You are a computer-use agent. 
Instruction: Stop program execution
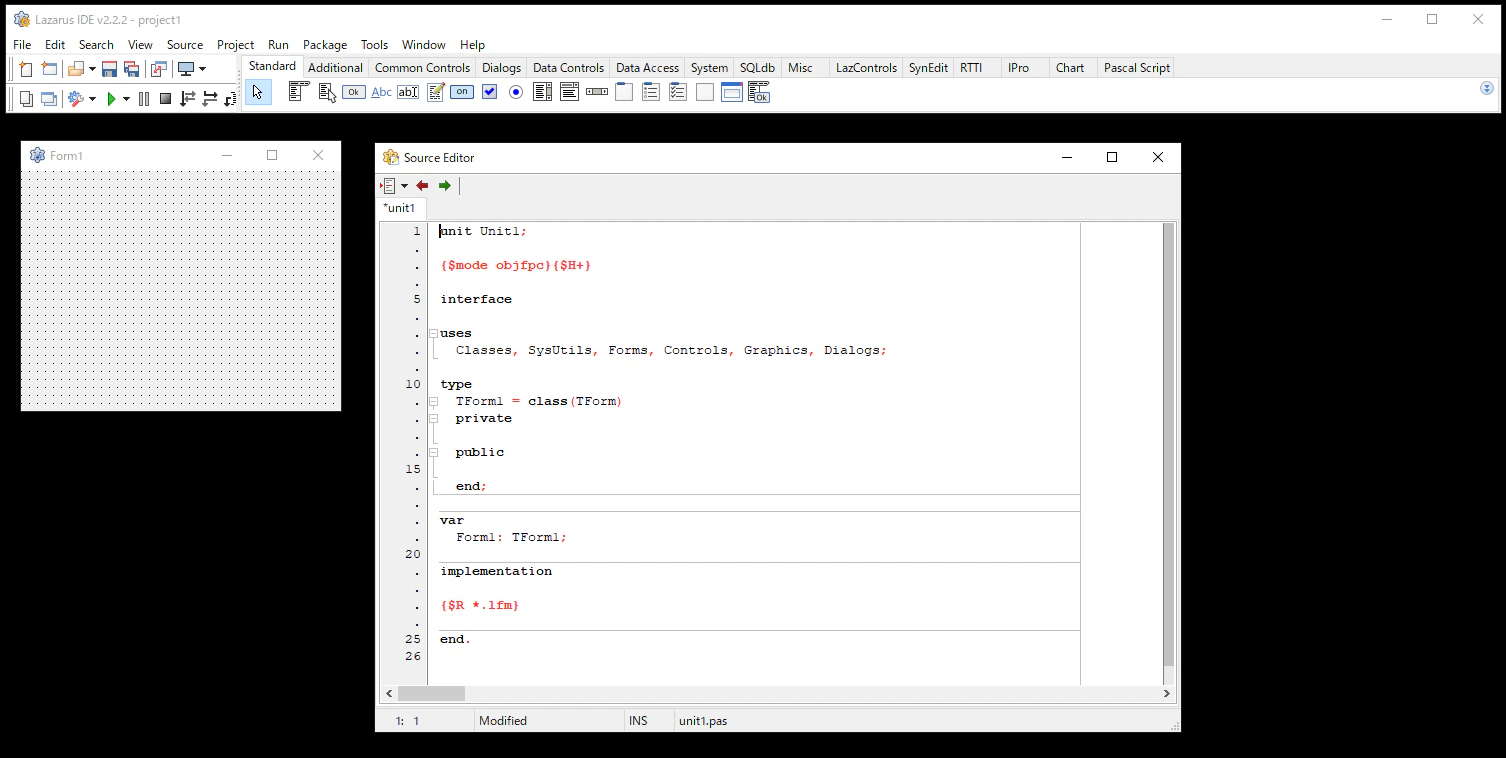[166, 98]
